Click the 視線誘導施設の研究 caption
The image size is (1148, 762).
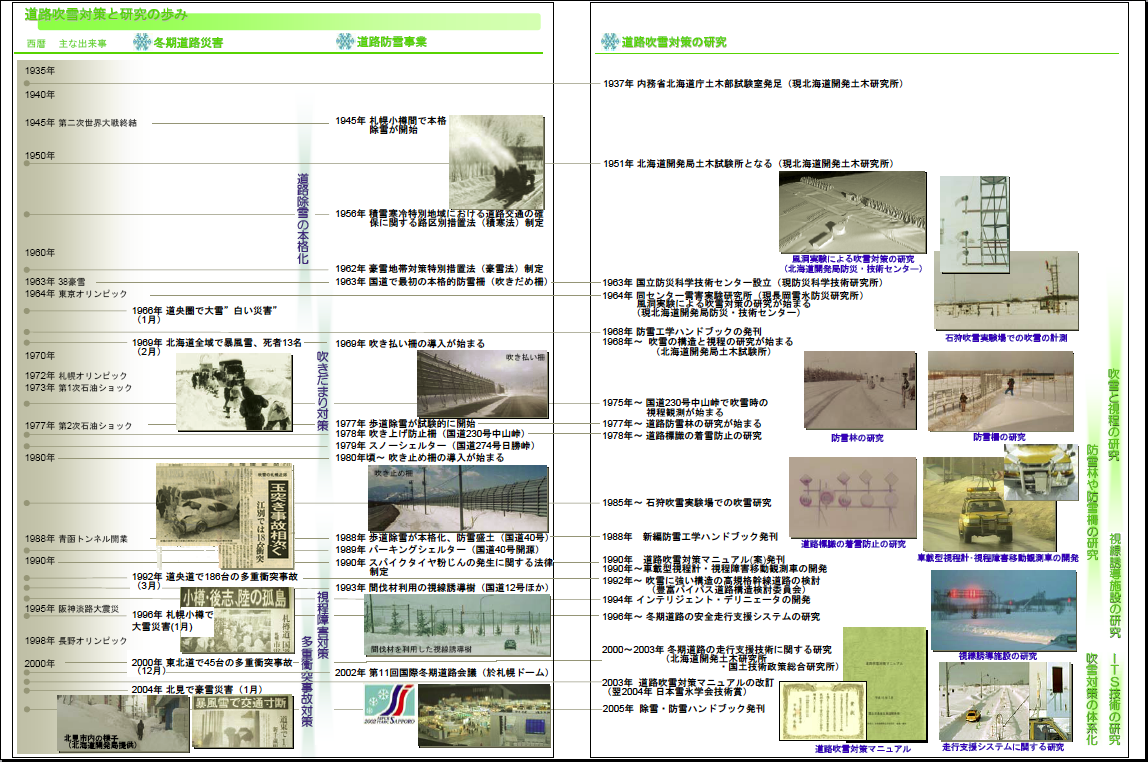coord(997,656)
